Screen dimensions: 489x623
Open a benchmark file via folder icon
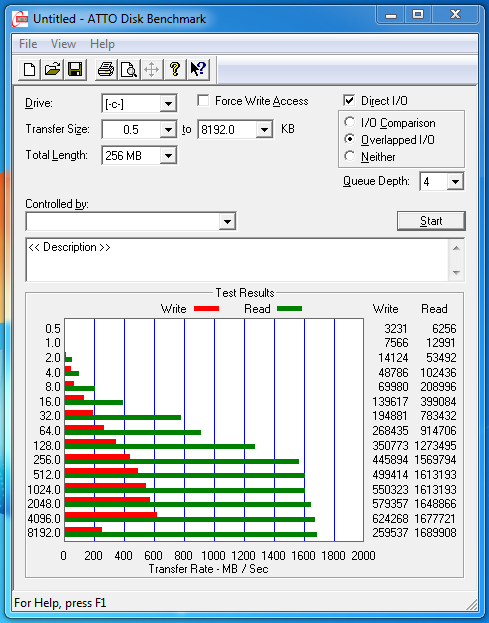[52, 70]
